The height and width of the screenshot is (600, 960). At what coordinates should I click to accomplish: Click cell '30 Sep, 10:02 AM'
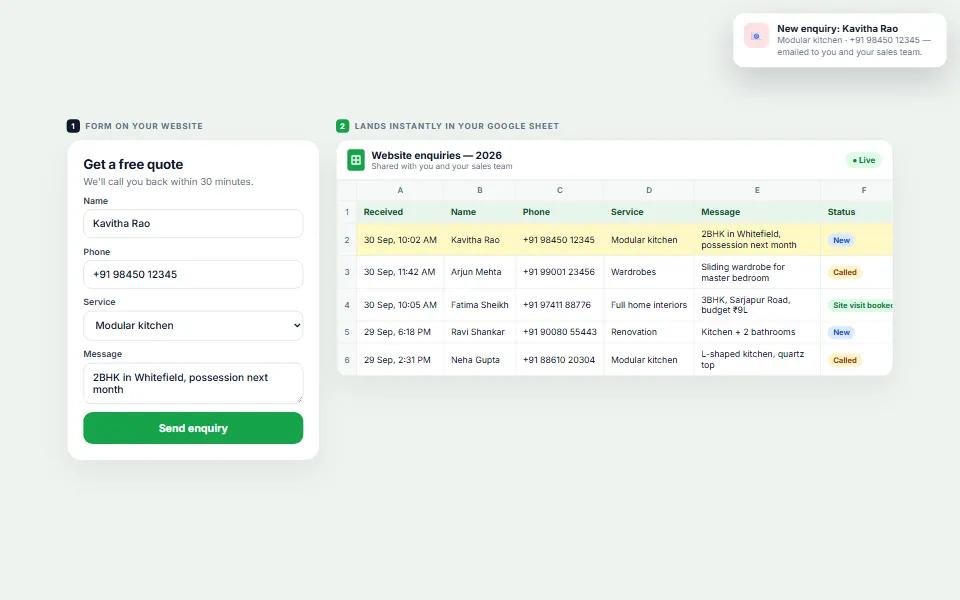coord(400,240)
